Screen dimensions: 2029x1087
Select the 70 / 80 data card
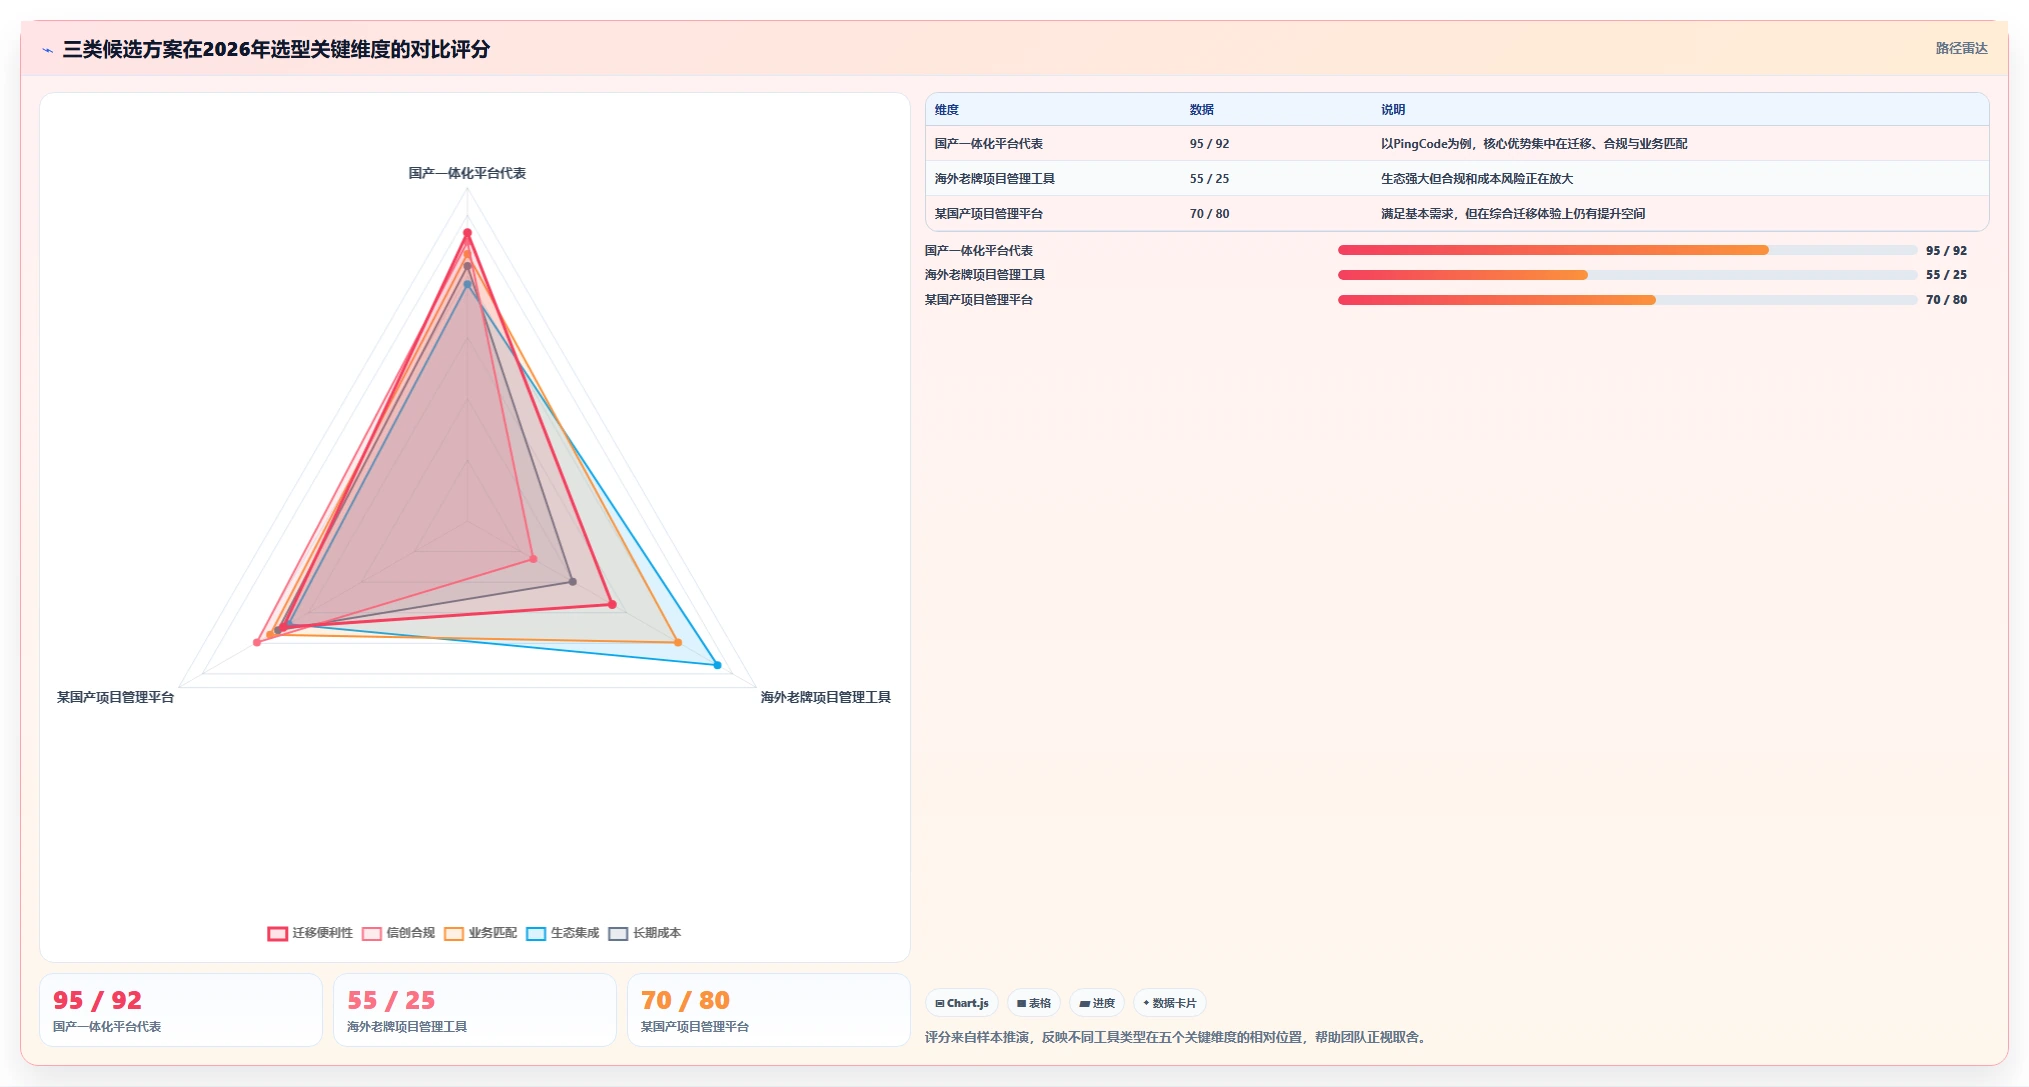tap(769, 1010)
